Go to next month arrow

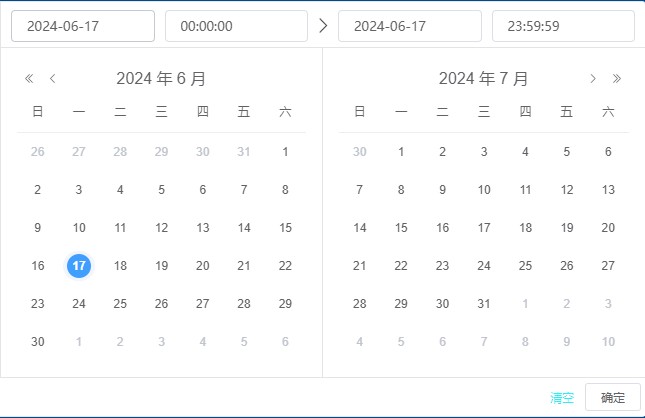click(593, 78)
